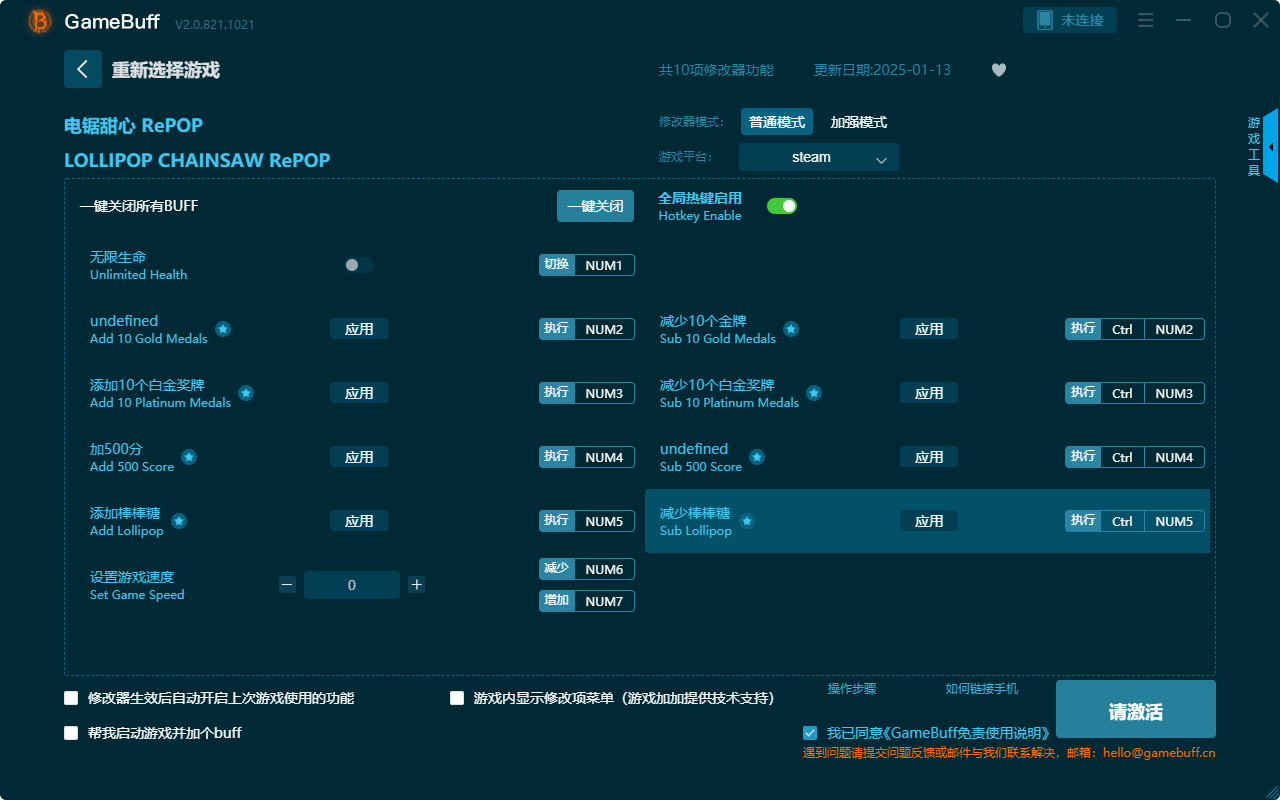Check the 帮我启动游戏并加个buff checkbox
The image size is (1280, 800).
pyautogui.click(x=71, y=732)
